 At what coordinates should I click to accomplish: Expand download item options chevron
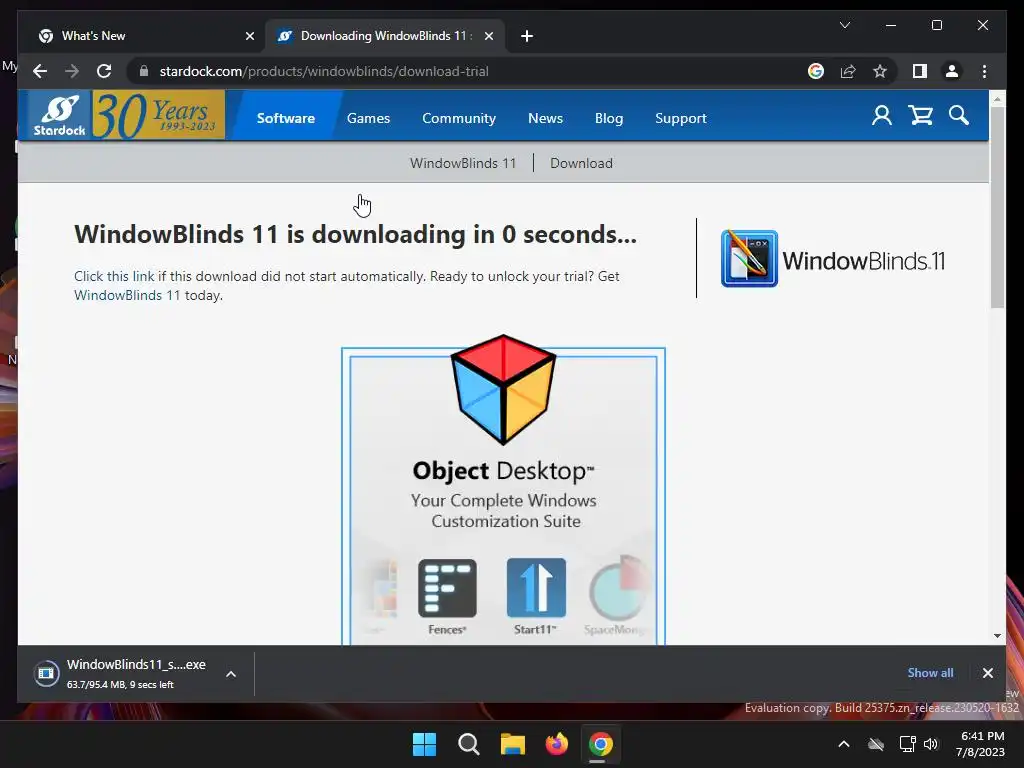pos(231,674)
